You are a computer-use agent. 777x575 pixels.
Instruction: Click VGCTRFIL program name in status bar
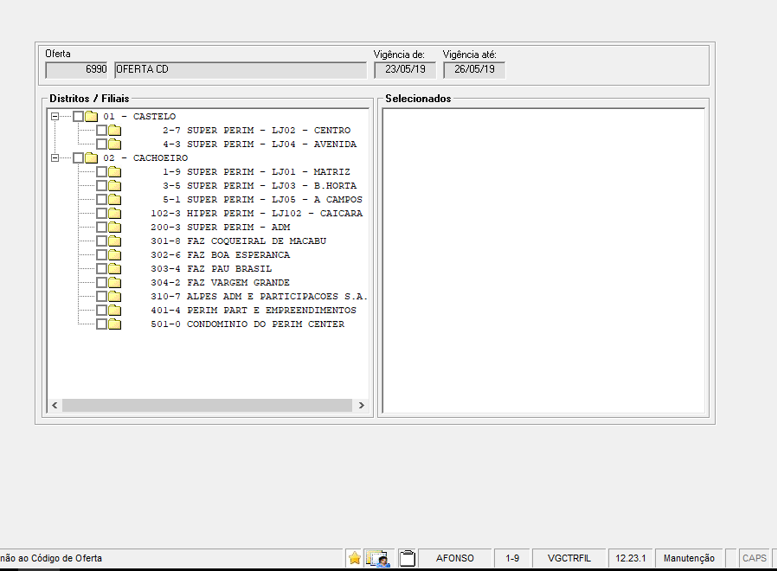click(569, 559)
